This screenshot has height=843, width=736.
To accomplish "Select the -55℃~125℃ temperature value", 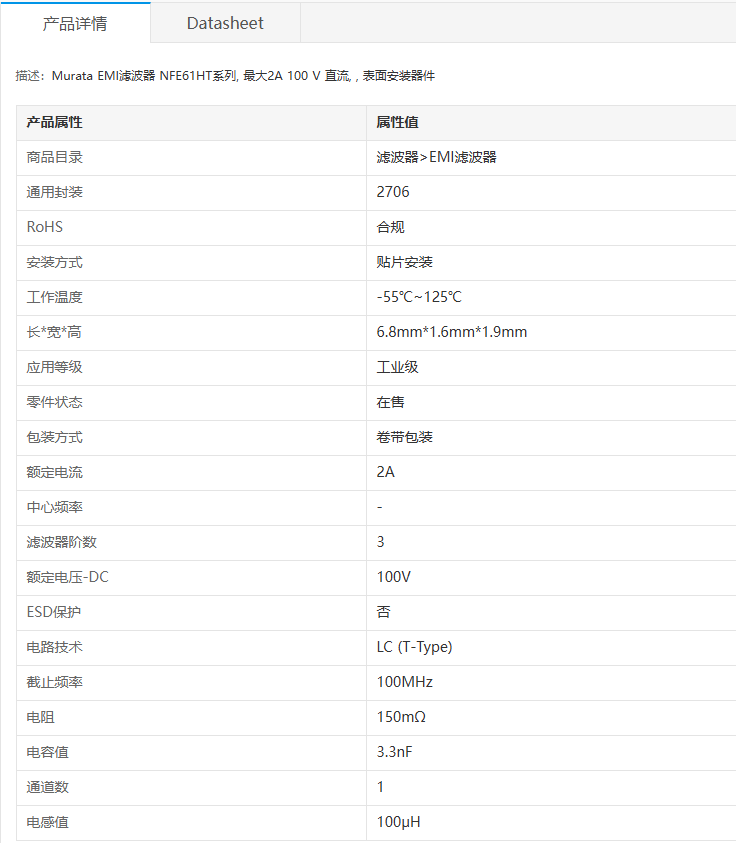I will click(x=419, y=297).
